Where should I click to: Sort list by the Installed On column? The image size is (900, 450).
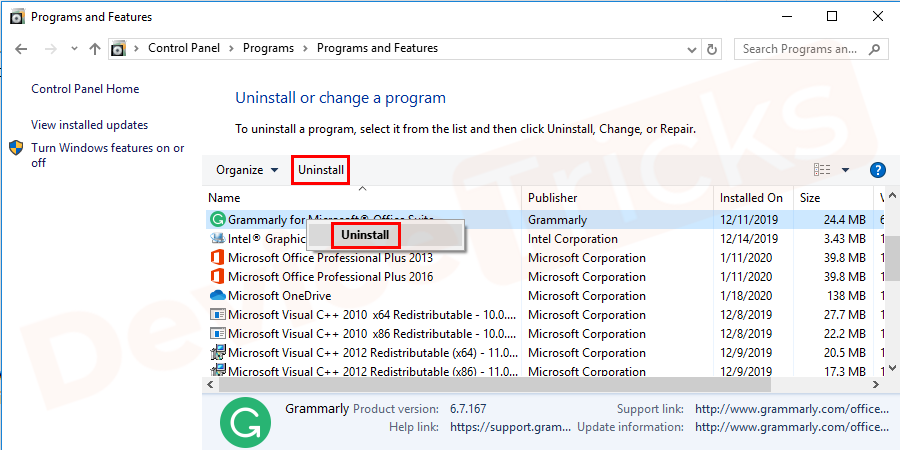point(750,198)
